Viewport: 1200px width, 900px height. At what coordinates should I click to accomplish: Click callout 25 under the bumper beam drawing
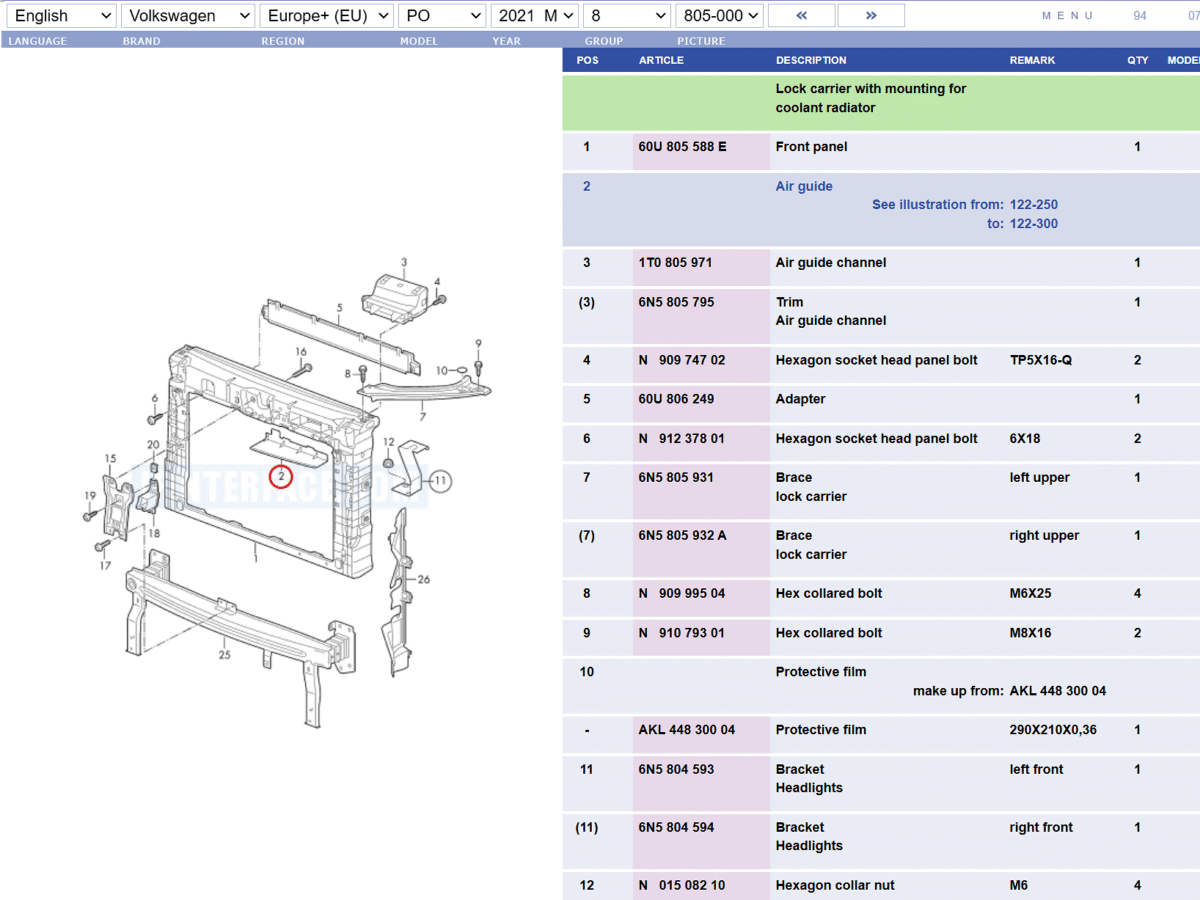tap(225, 655)
